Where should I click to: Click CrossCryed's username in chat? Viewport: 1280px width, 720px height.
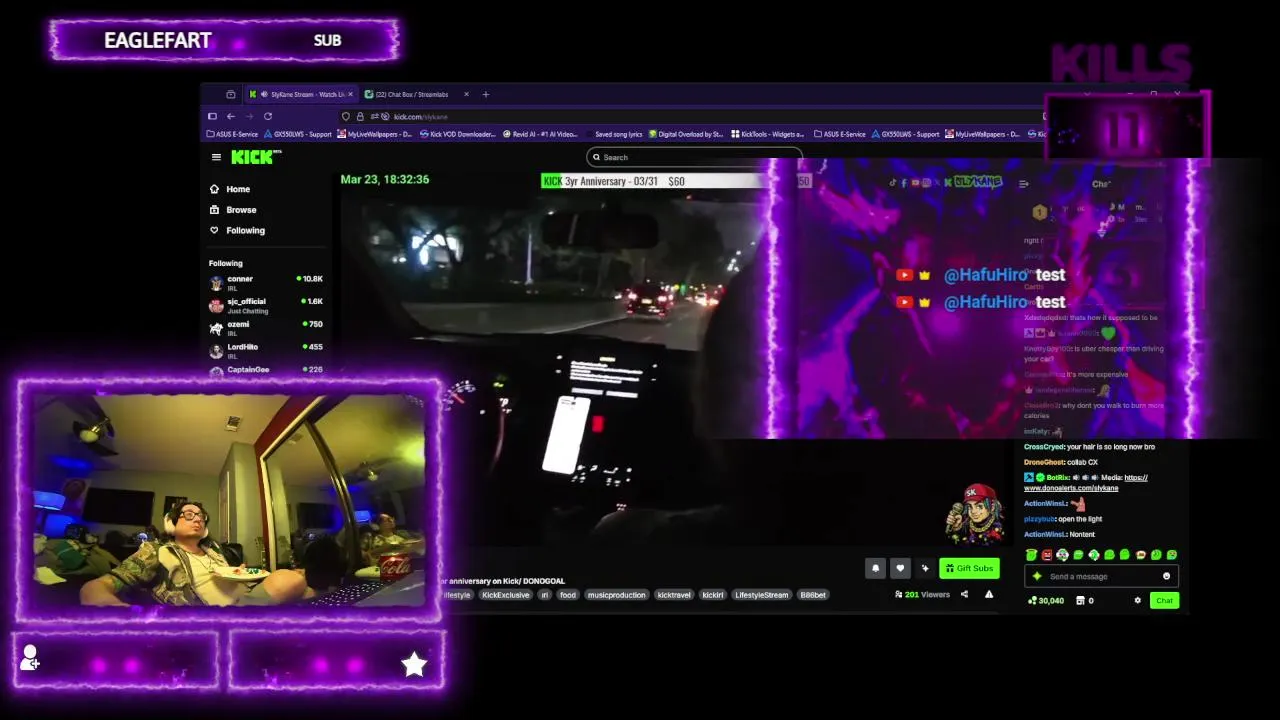[1043, 447]
